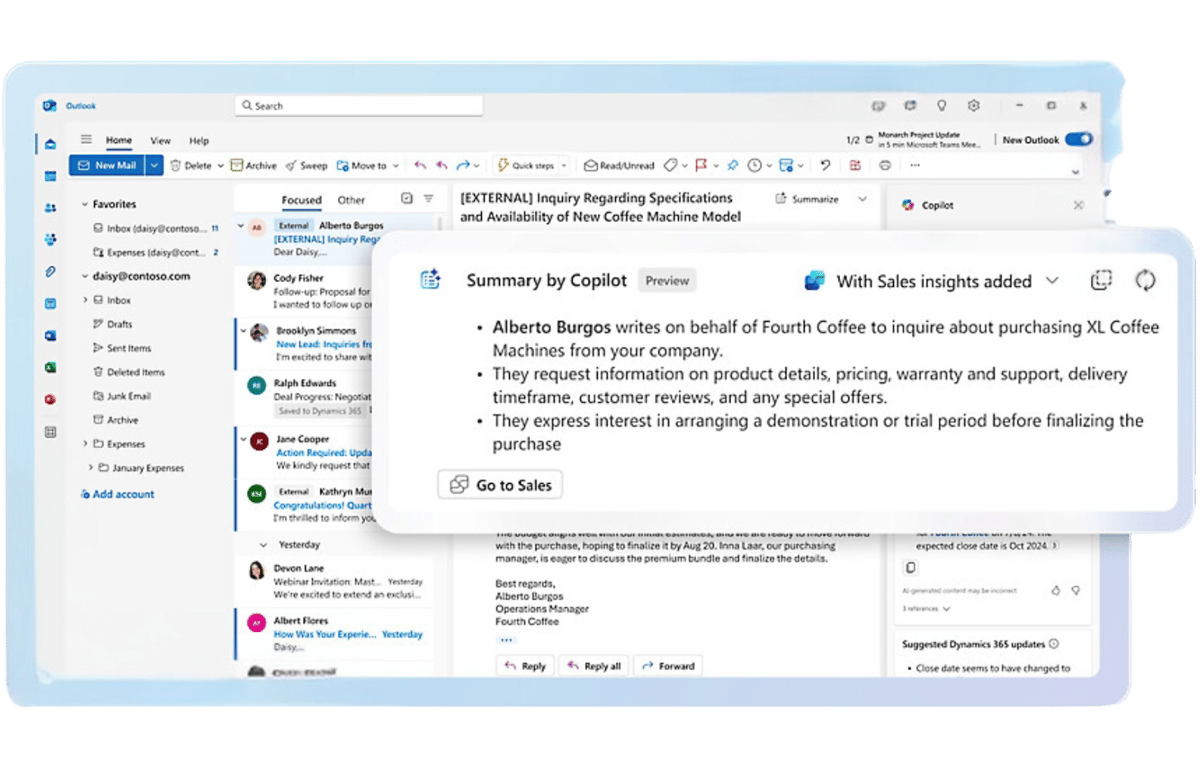Click the Read/Unread button
This screenshot has height=757, width=1200.
pos(620,166)
